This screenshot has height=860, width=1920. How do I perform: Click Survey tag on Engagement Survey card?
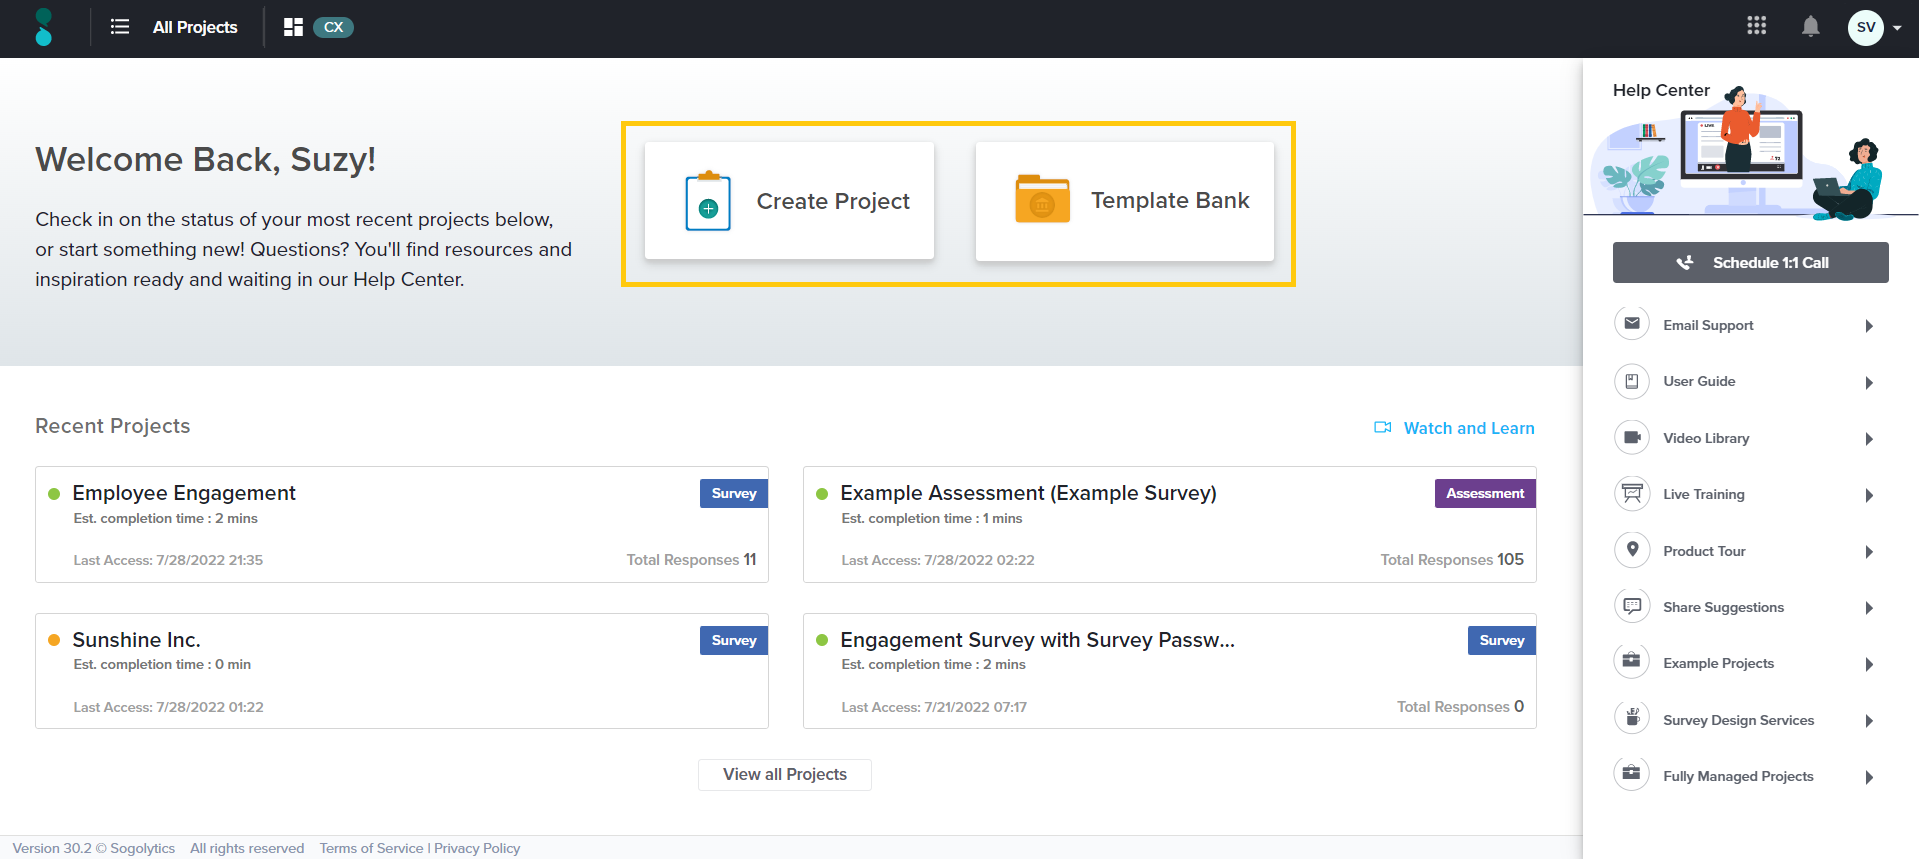[x=1502, y=640]
